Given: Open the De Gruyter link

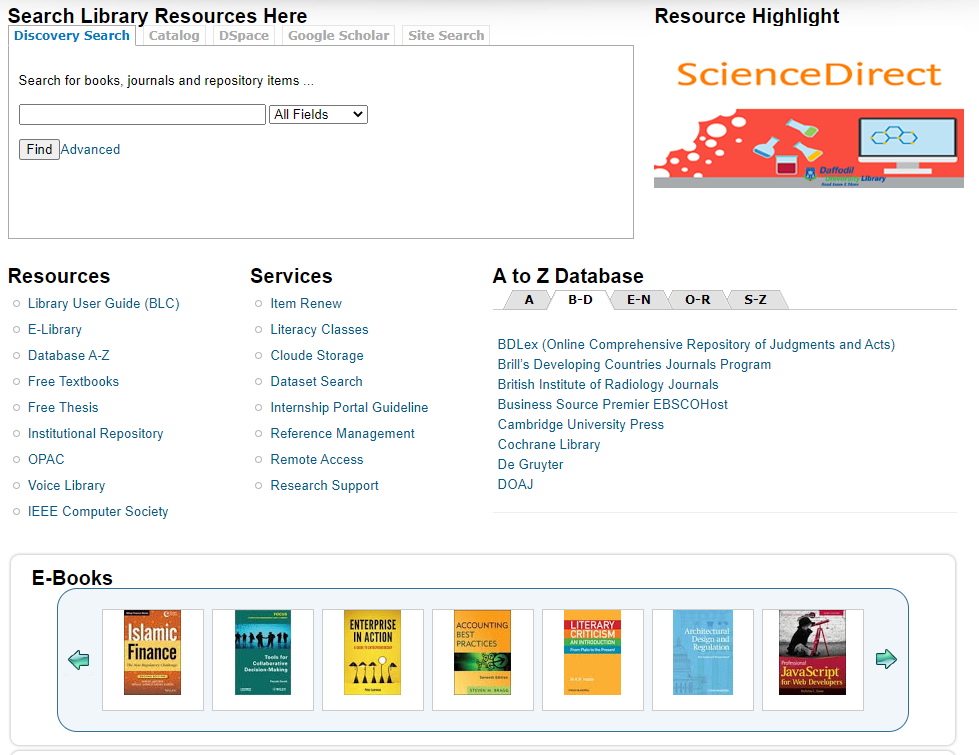Looking at the screenshot, I should [x=531, y=465].
